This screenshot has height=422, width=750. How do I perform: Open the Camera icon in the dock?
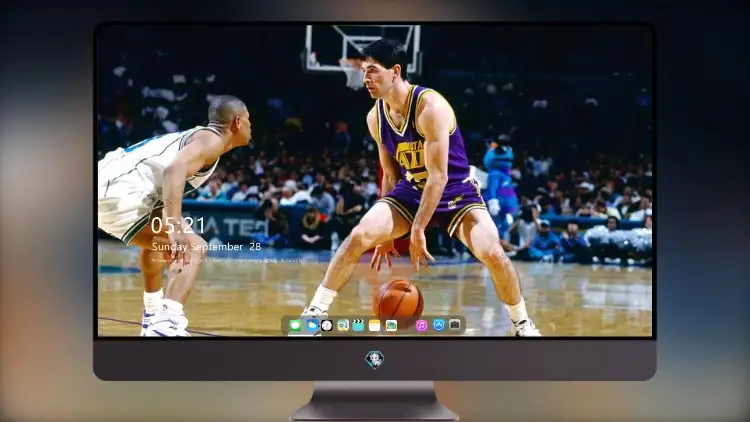pos(455,325)
